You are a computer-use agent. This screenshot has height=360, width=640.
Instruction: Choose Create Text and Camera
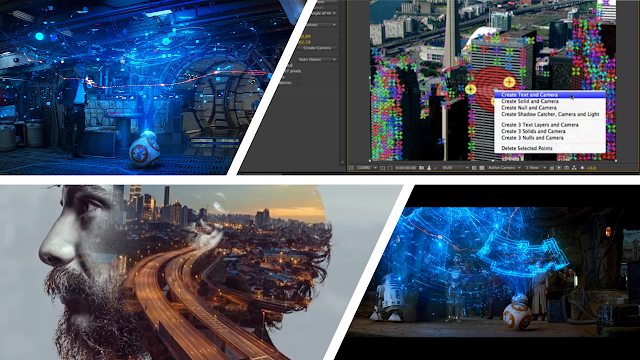point(549,95)
